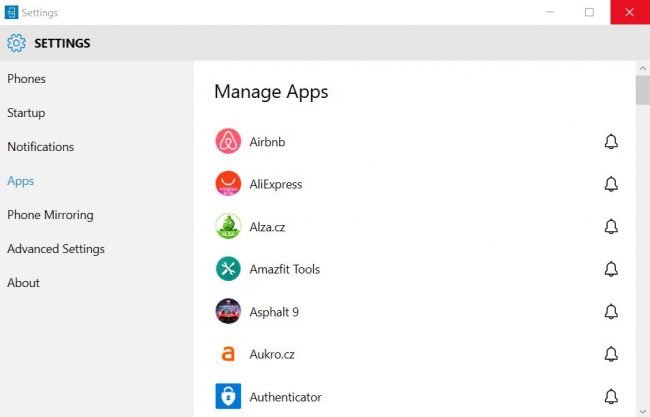650x417 pixels.
Task: Click the Airbnb app icon
Action: pos(228,141)
